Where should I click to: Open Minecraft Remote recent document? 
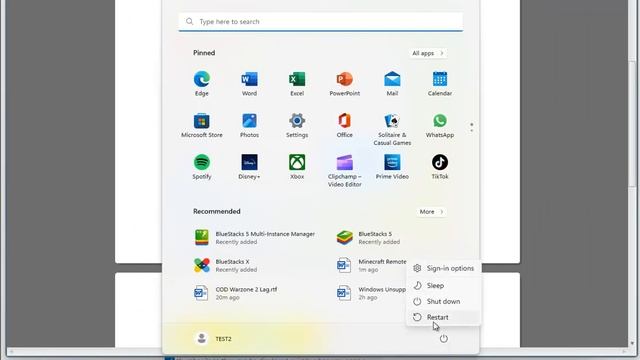tap(371, 265)
